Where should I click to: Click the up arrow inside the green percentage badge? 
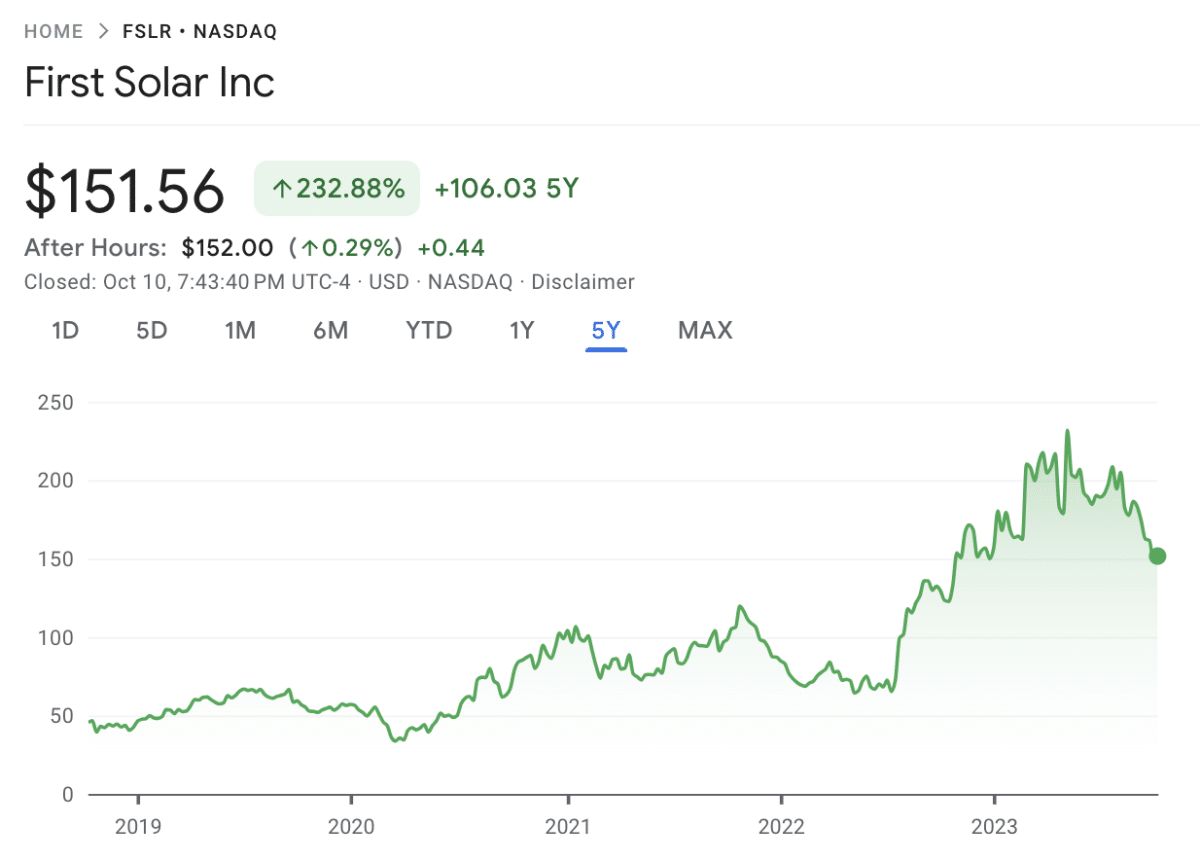click(283, 188)
